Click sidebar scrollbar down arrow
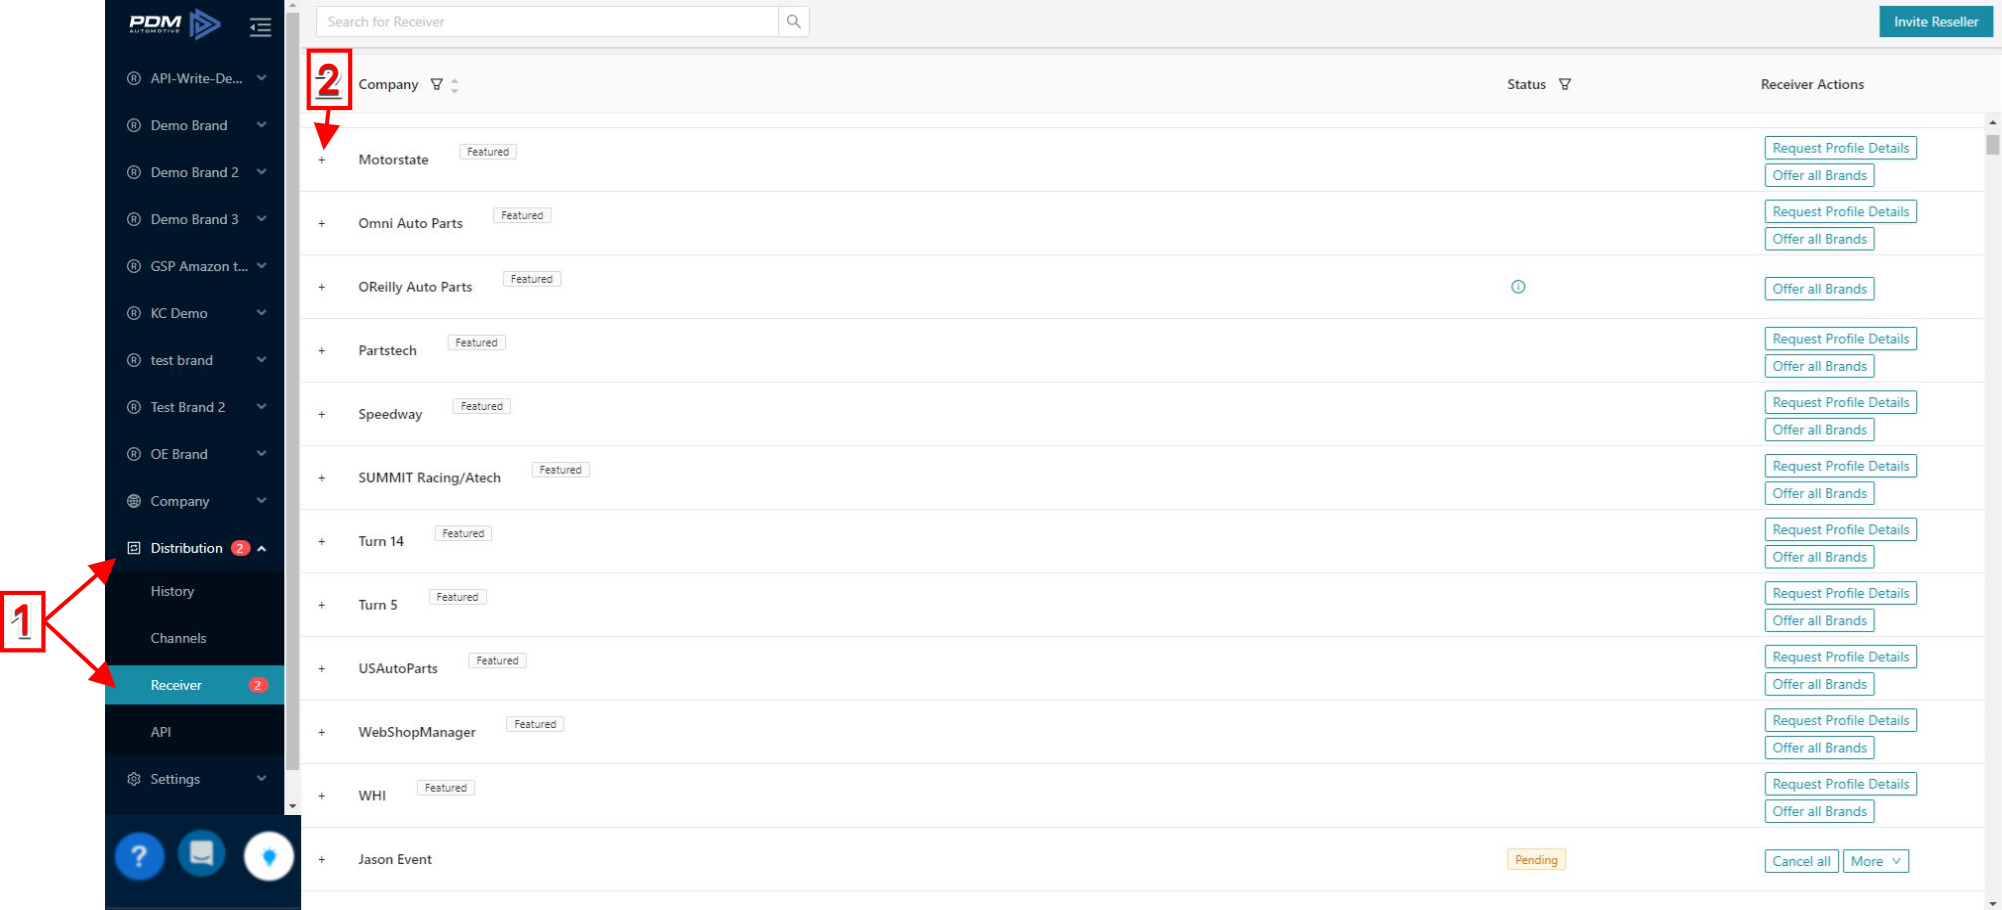 (292, 806)
